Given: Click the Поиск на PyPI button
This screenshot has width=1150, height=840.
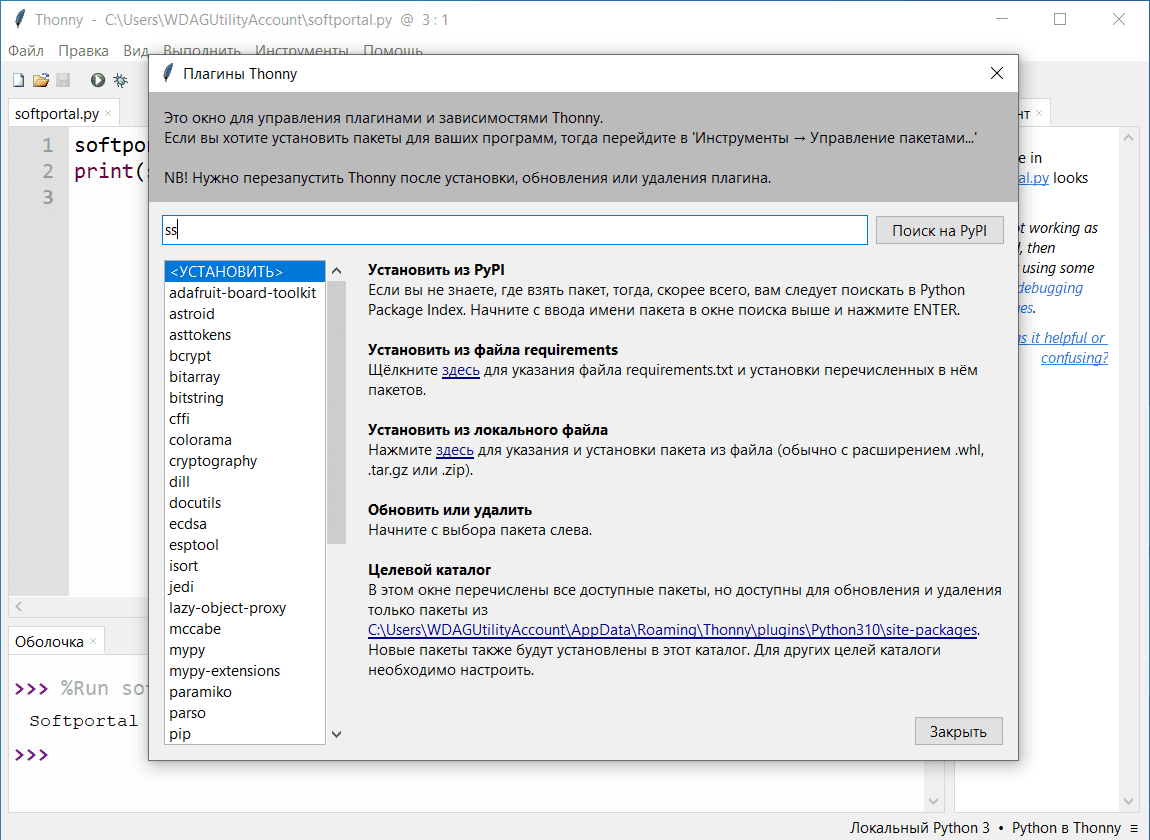Looking at the screenshot, I should tap(940, 230).
